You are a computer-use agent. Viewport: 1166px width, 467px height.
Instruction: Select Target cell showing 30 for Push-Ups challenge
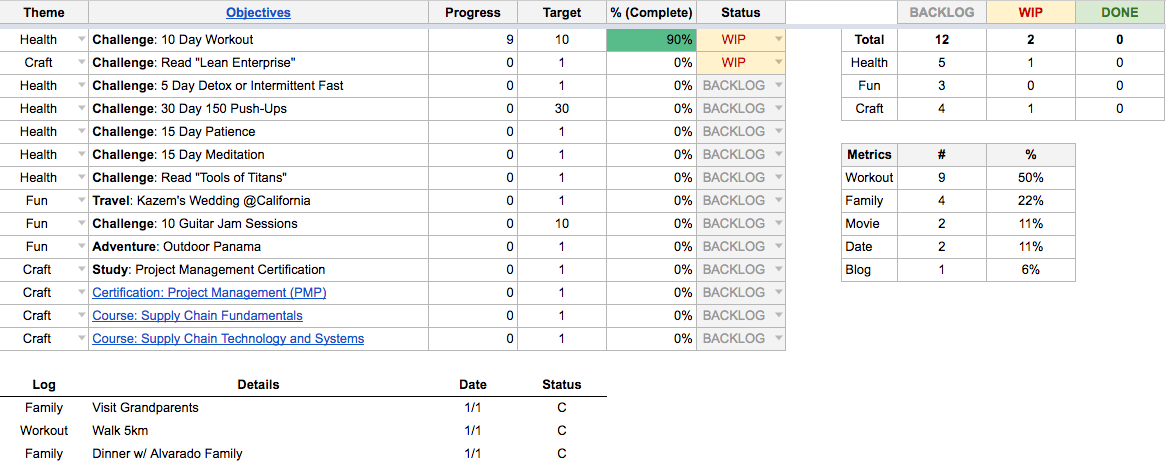[x=562, y=109]
